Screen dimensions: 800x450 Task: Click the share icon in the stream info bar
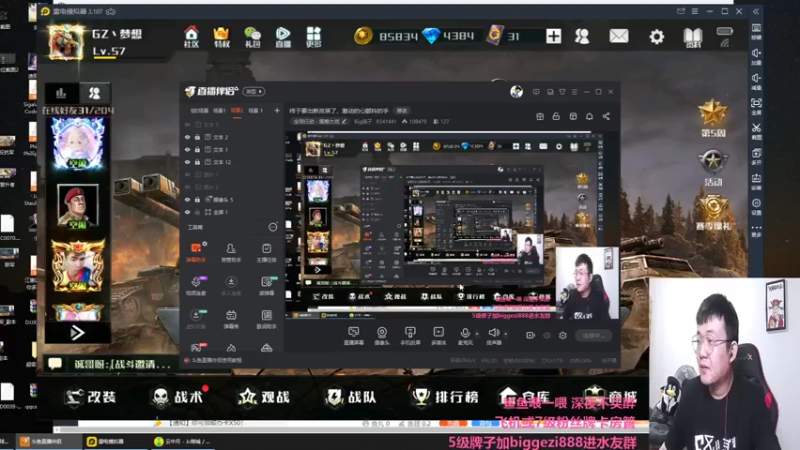[x=606, y=116]
